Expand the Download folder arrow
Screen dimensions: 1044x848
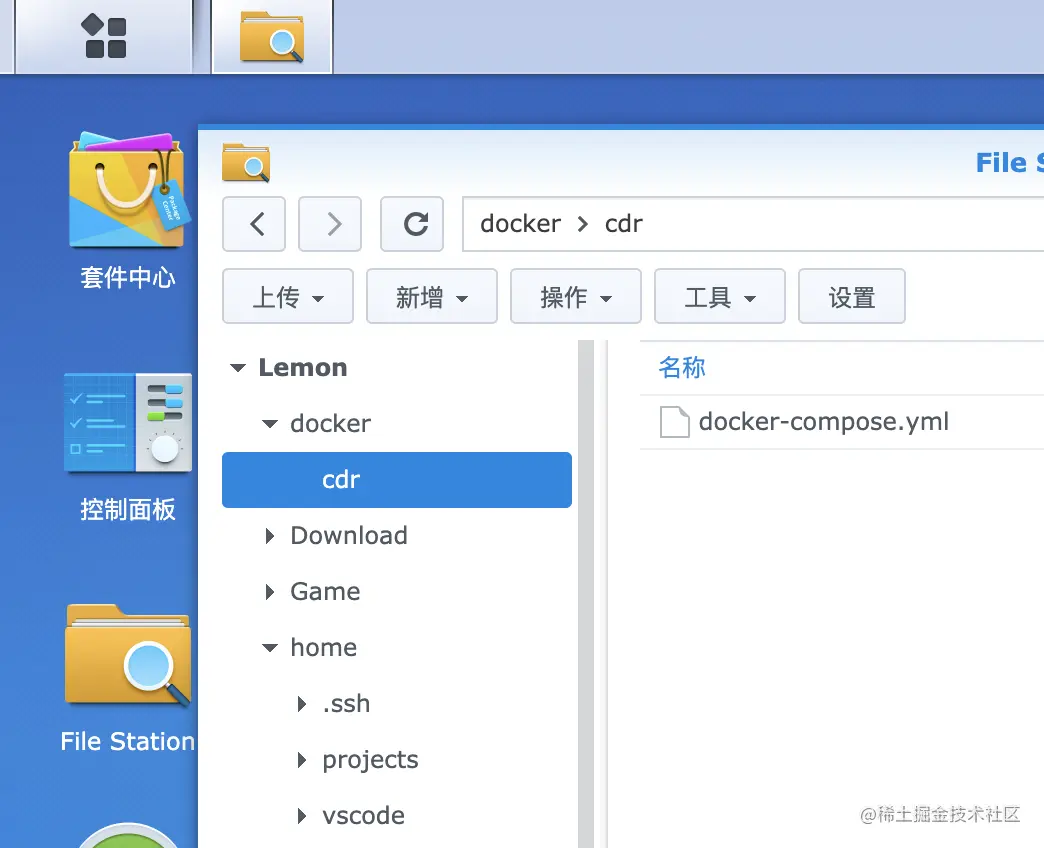pos(270,536)
